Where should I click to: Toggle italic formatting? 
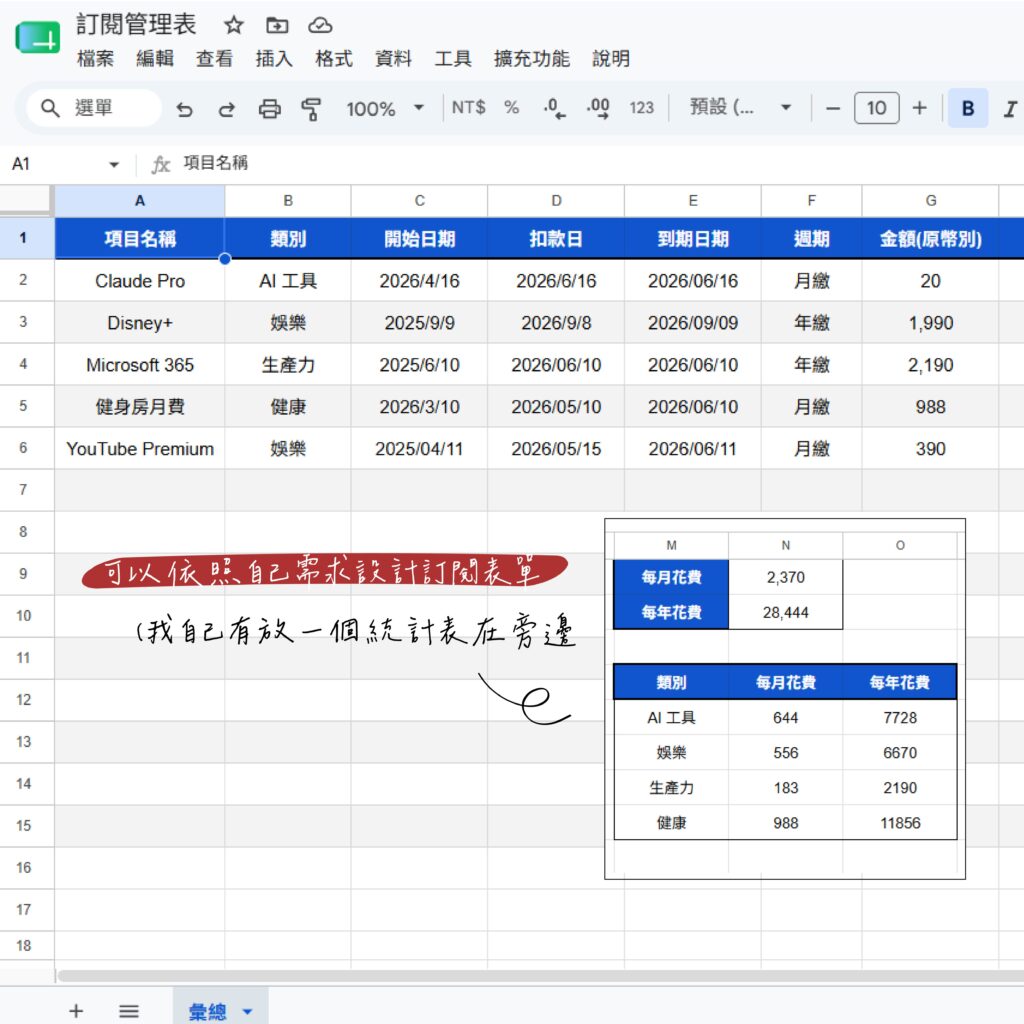[1010, 108]
